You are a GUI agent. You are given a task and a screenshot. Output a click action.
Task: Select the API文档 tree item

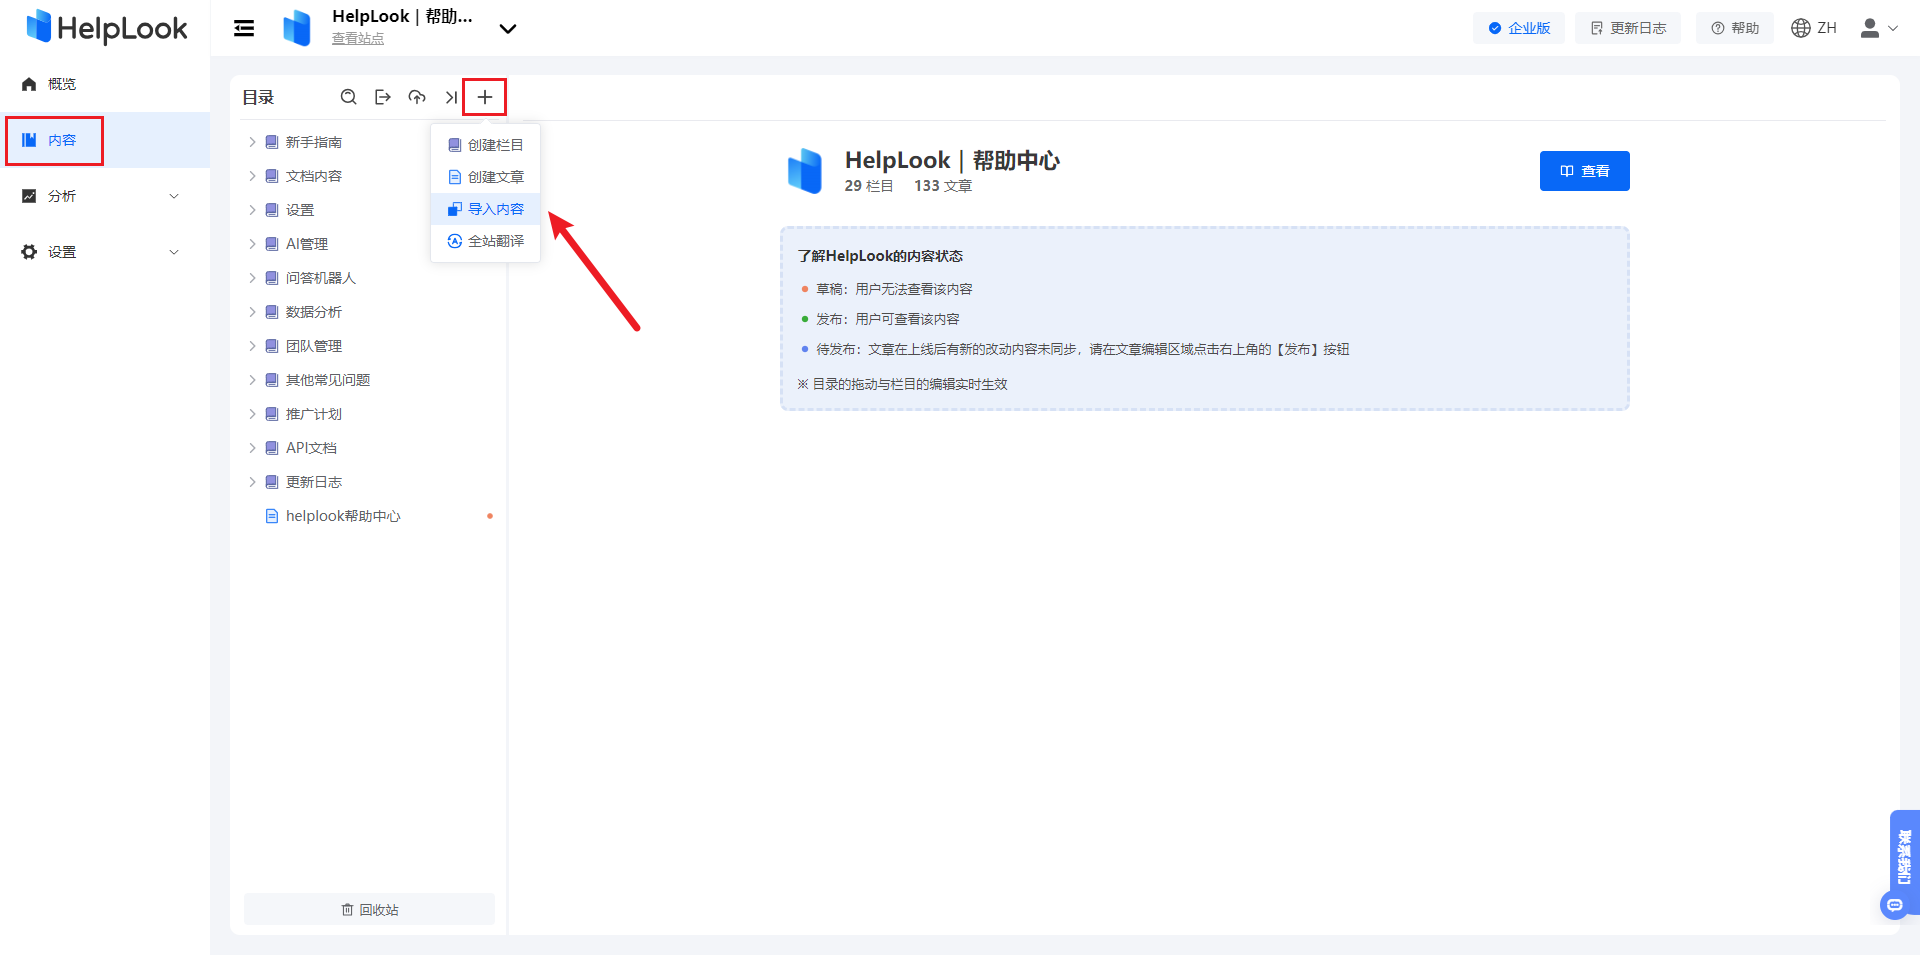tap(311, 448)
